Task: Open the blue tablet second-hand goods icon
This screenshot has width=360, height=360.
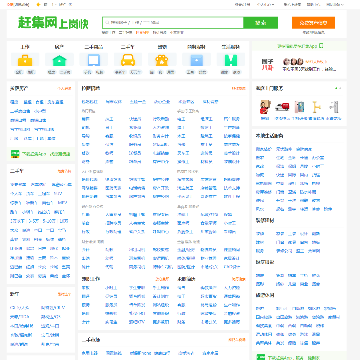Action: point(94,60)
